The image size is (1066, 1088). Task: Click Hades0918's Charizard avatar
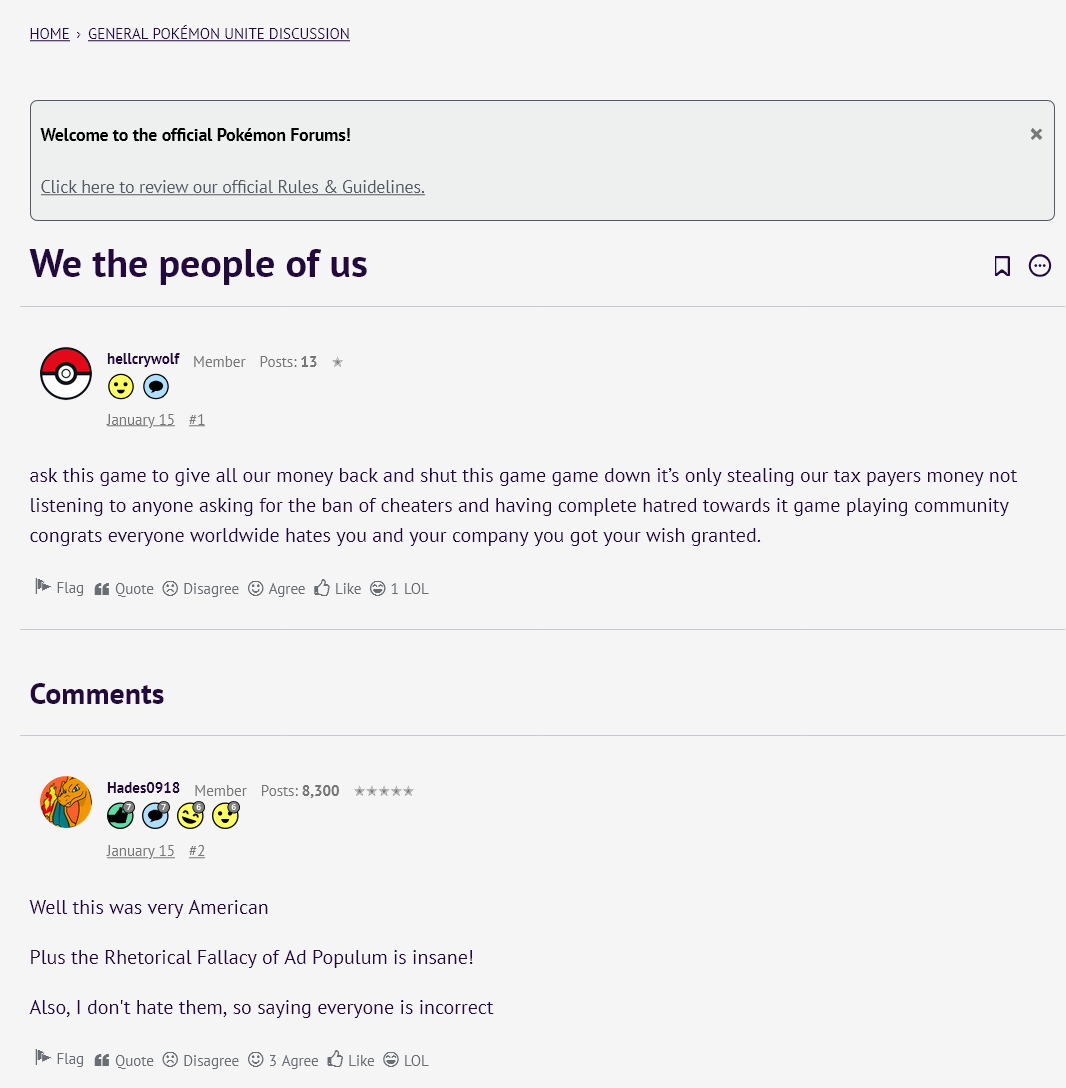66,801
